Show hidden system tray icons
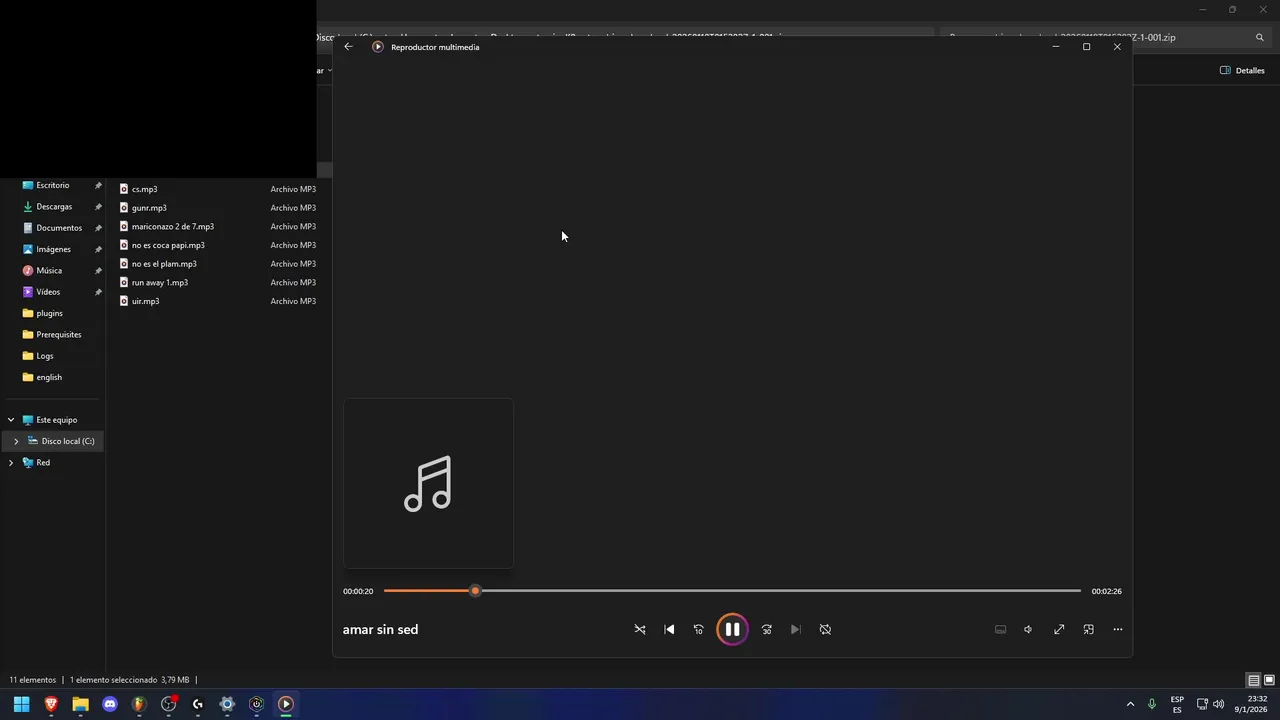The width and height of the screenshot is (1280, 720). [1130, 704]
